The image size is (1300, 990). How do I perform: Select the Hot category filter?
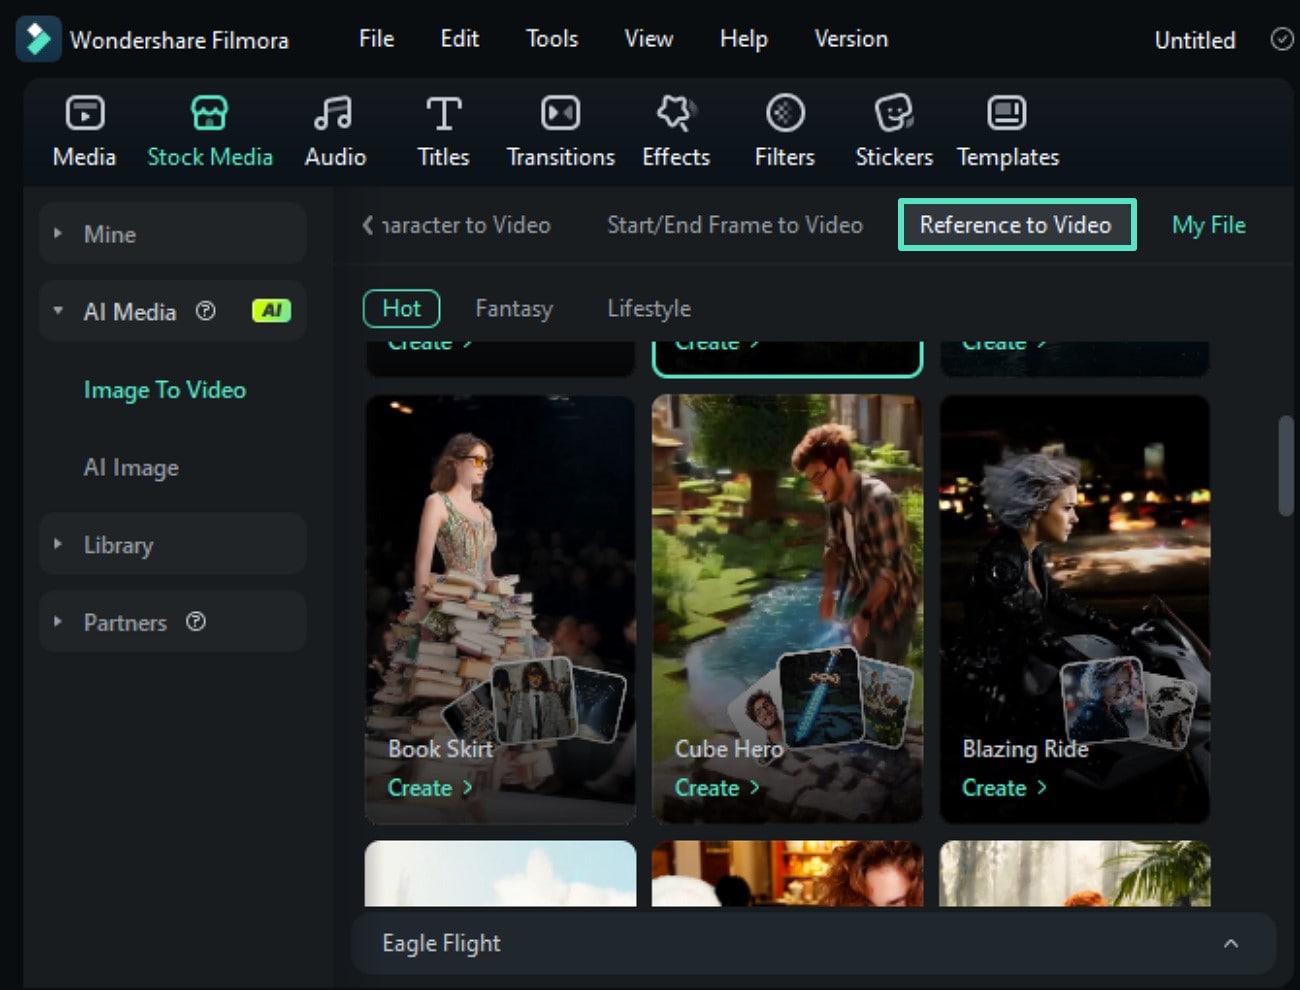(401, 308)
